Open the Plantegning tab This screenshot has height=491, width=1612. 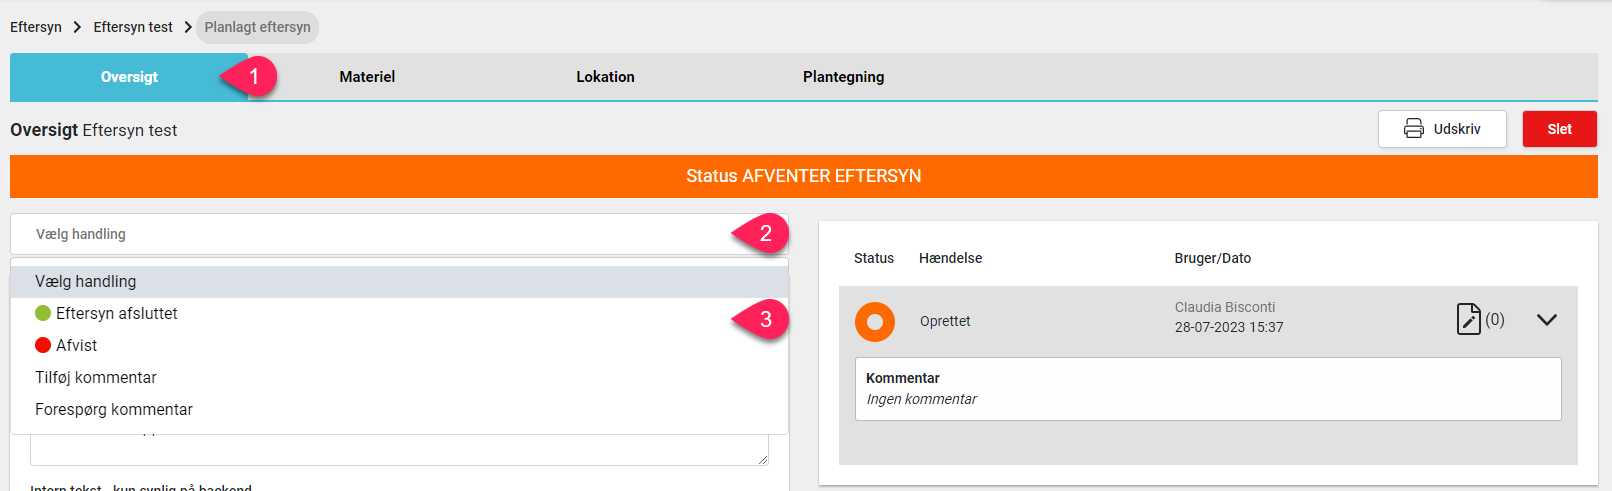click(843, 77)
